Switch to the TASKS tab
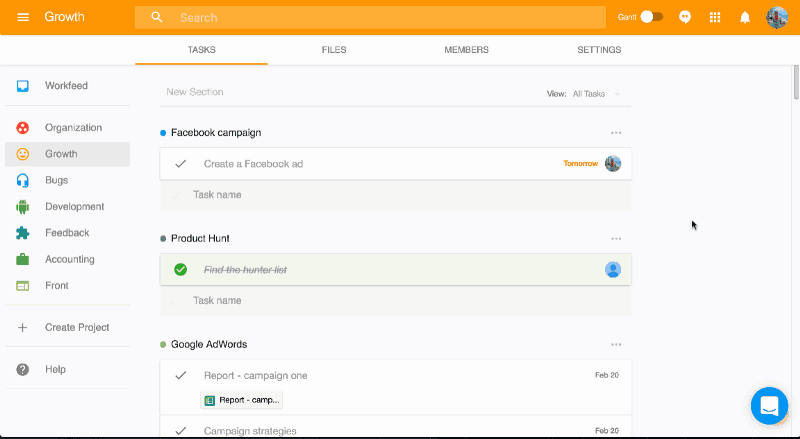This screenshot has width=800, height=439. point(202,50)
